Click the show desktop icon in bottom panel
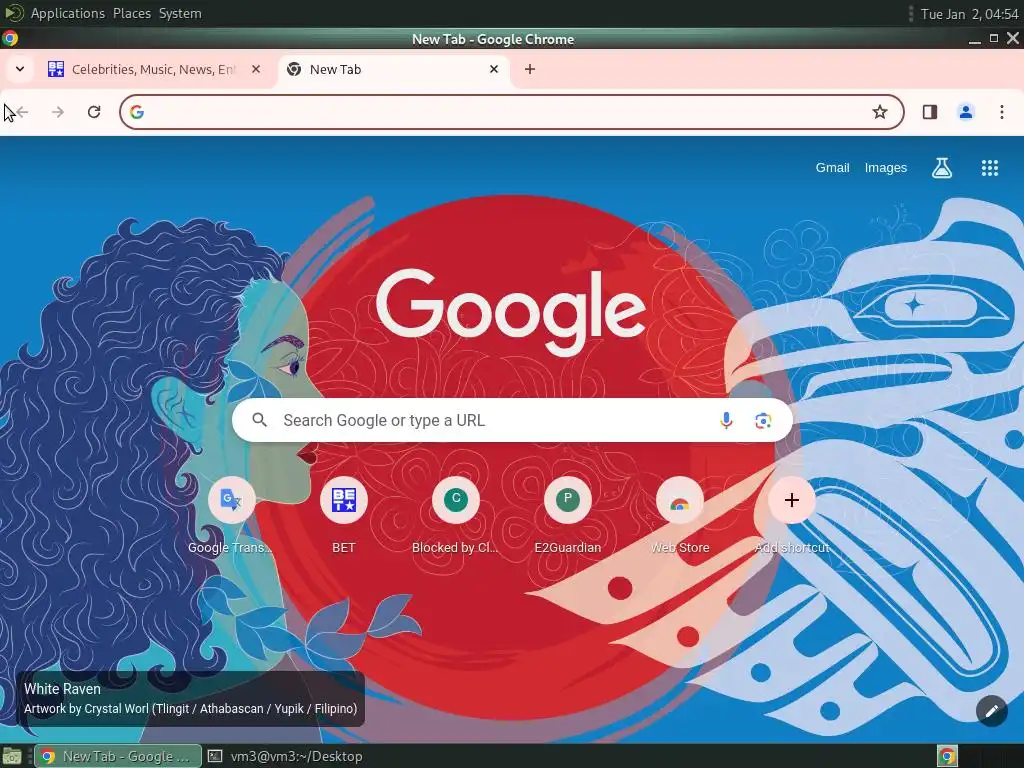The height and width of the screenshot is (768, 1024). click(12, 756)
